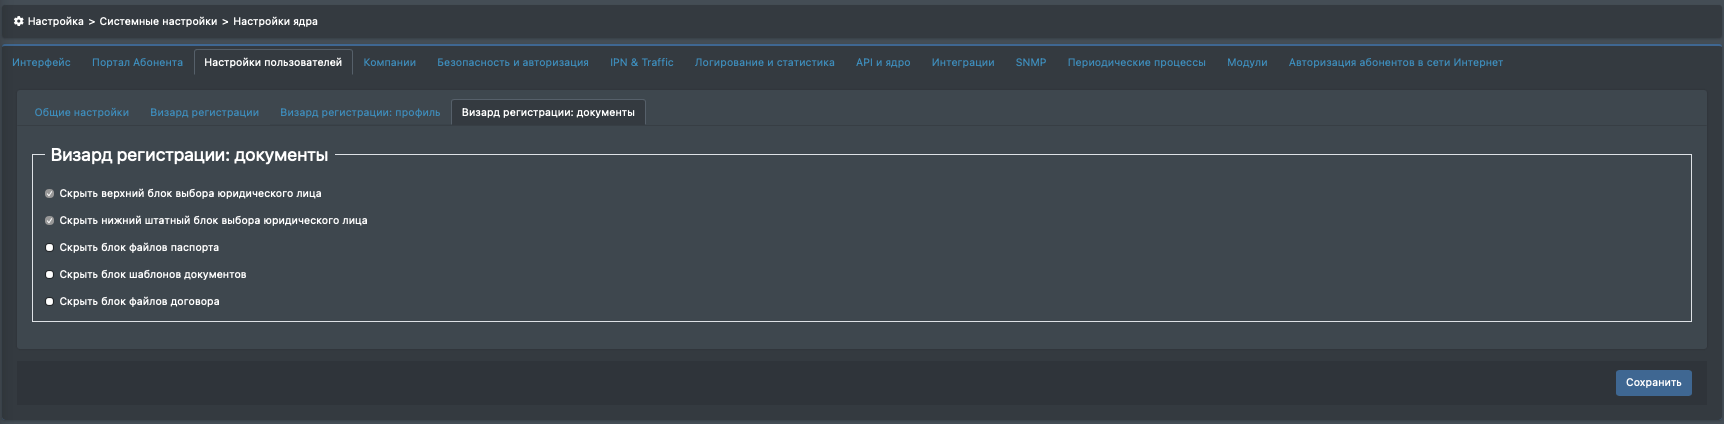Enable hiding the contract files block
Viewport: 1724px width, 424px height.
49,302
